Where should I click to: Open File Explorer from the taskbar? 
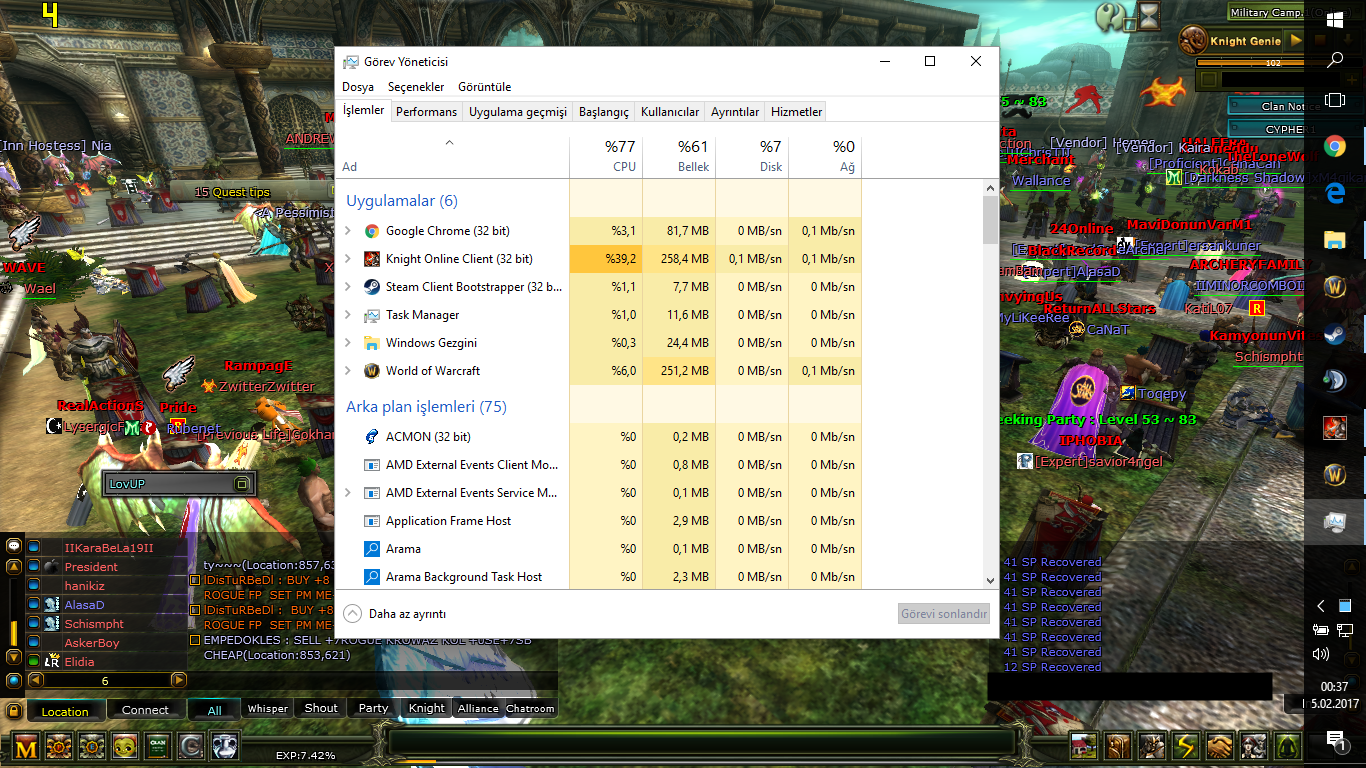pos(1335,240)
